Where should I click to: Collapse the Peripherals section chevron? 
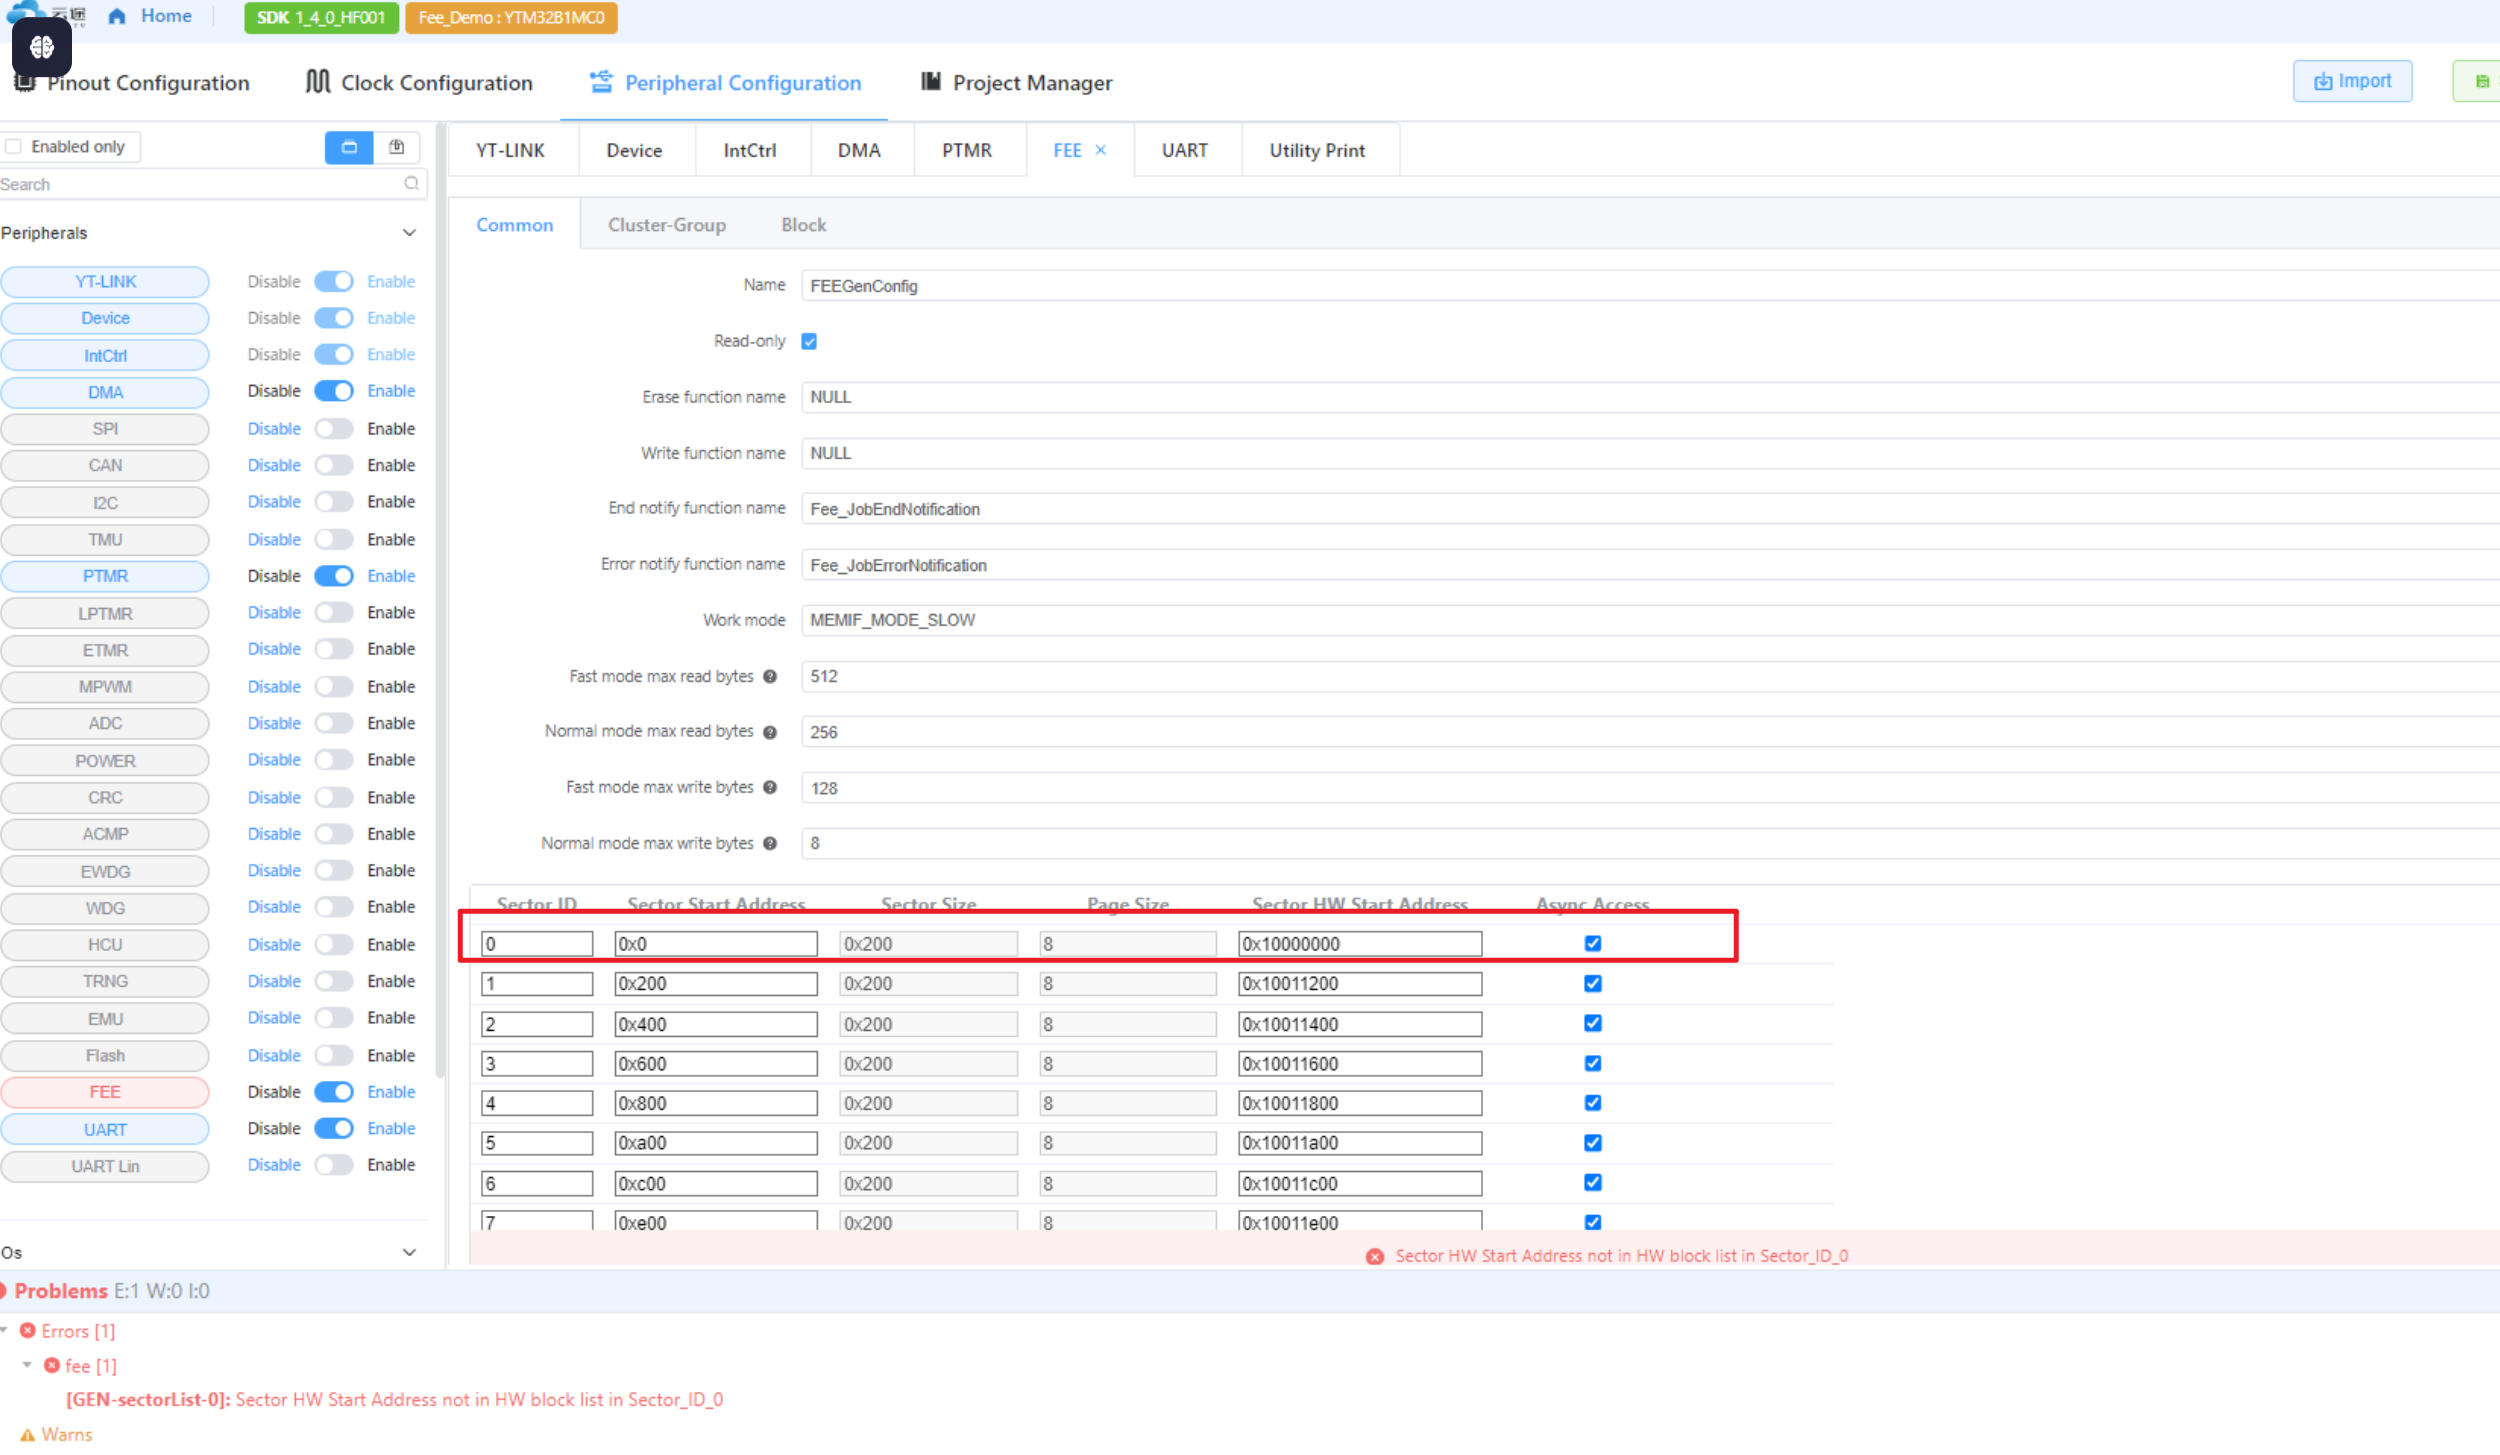pyautogui.click(x=409, y=233)
